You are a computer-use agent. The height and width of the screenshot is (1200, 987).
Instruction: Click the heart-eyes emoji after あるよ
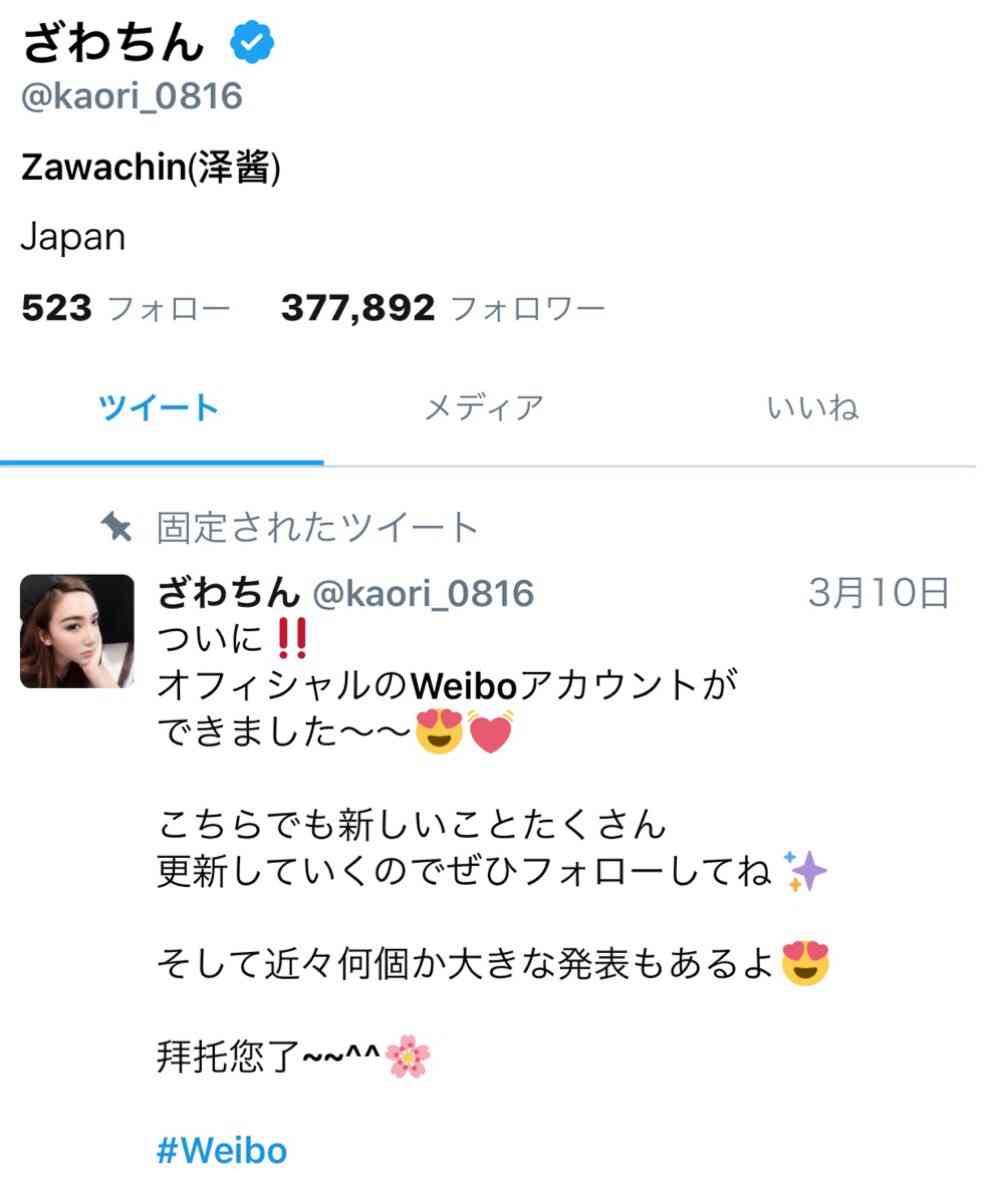point(806,964)
